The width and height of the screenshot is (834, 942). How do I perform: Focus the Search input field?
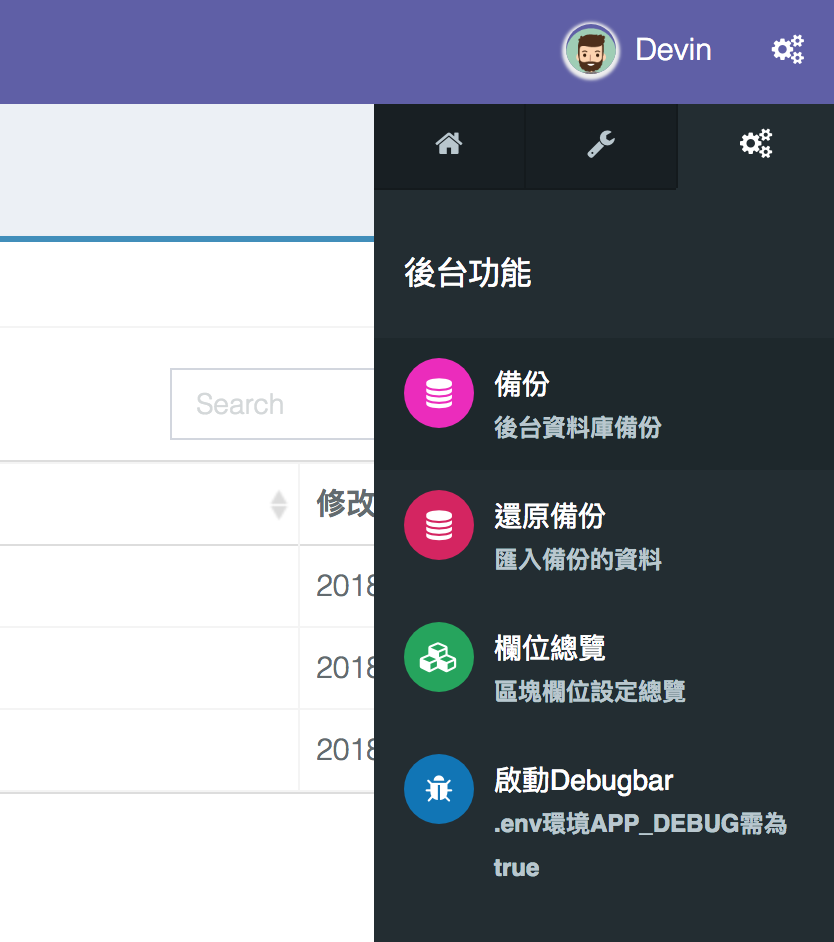pyautogui.click(x=272, y=404)
